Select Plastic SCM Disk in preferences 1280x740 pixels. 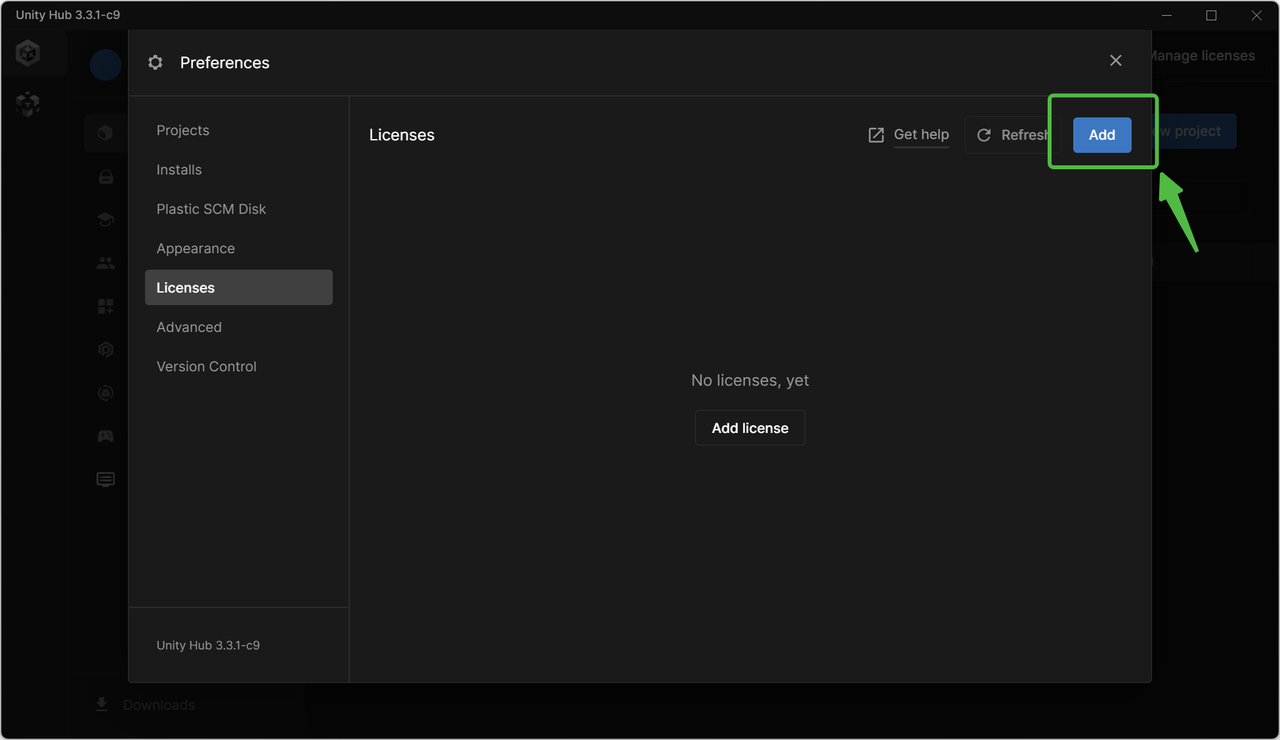click(211, 209)
